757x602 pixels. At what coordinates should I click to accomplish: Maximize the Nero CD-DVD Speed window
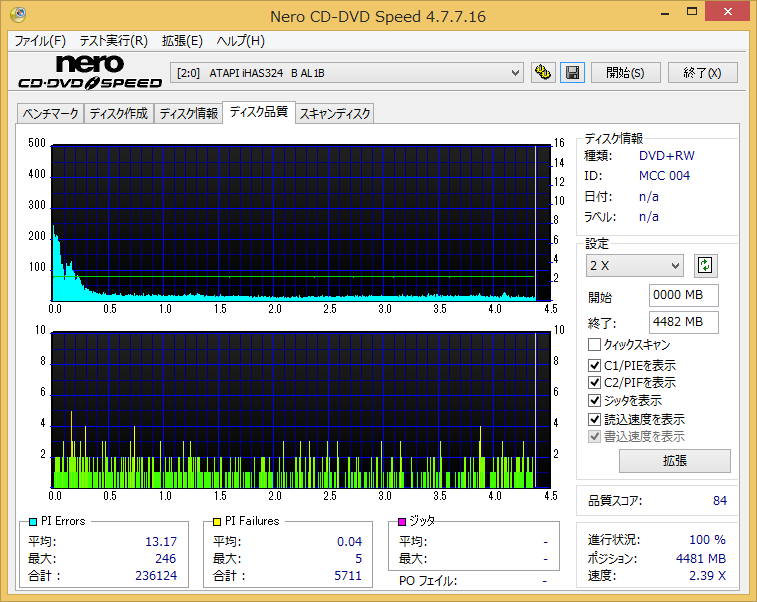point(692,12)
